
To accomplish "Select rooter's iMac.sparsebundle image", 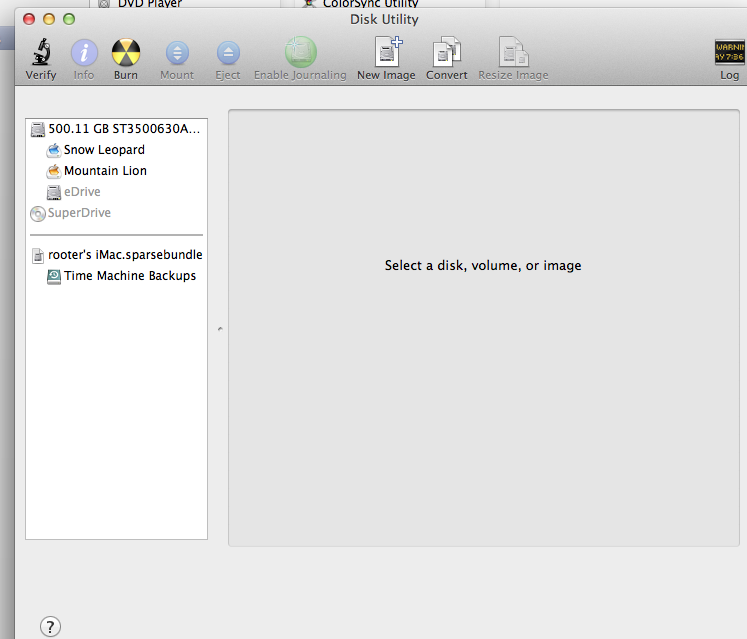I will click(x=116, y=255).
